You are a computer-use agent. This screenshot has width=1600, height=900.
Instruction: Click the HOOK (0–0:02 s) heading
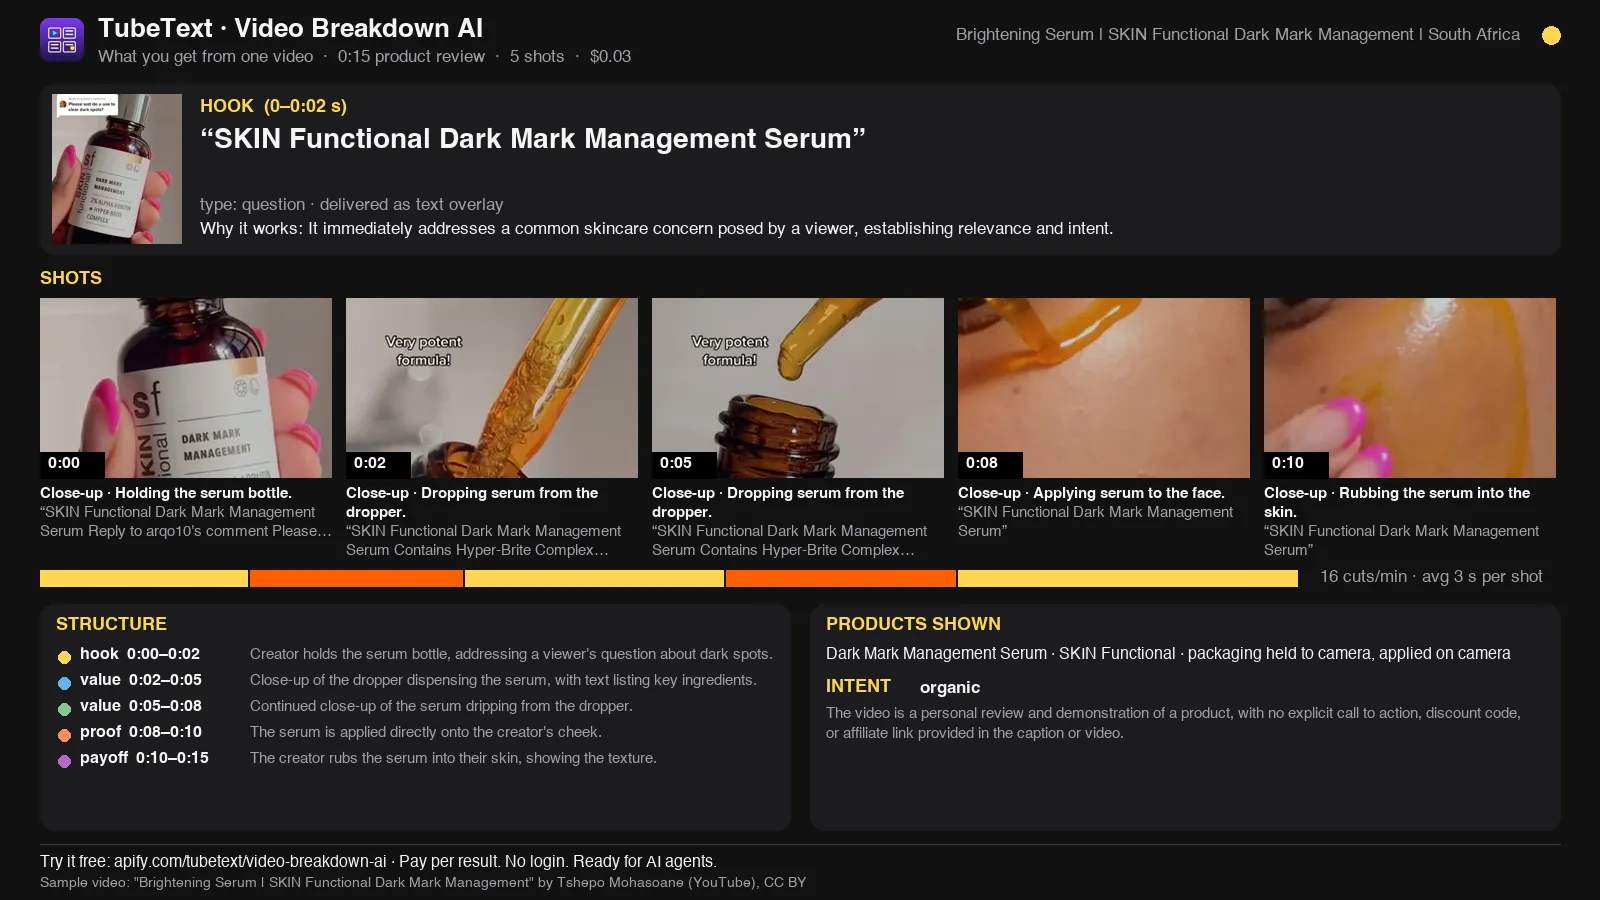click(x=273, y=106)
